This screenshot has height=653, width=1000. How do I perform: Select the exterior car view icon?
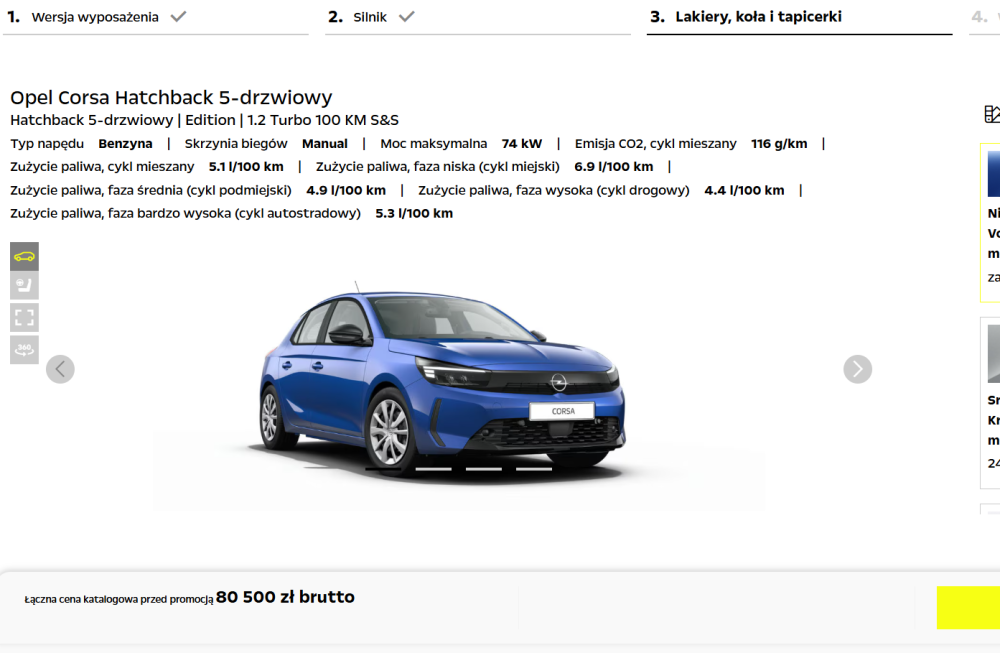pos(24,256)
